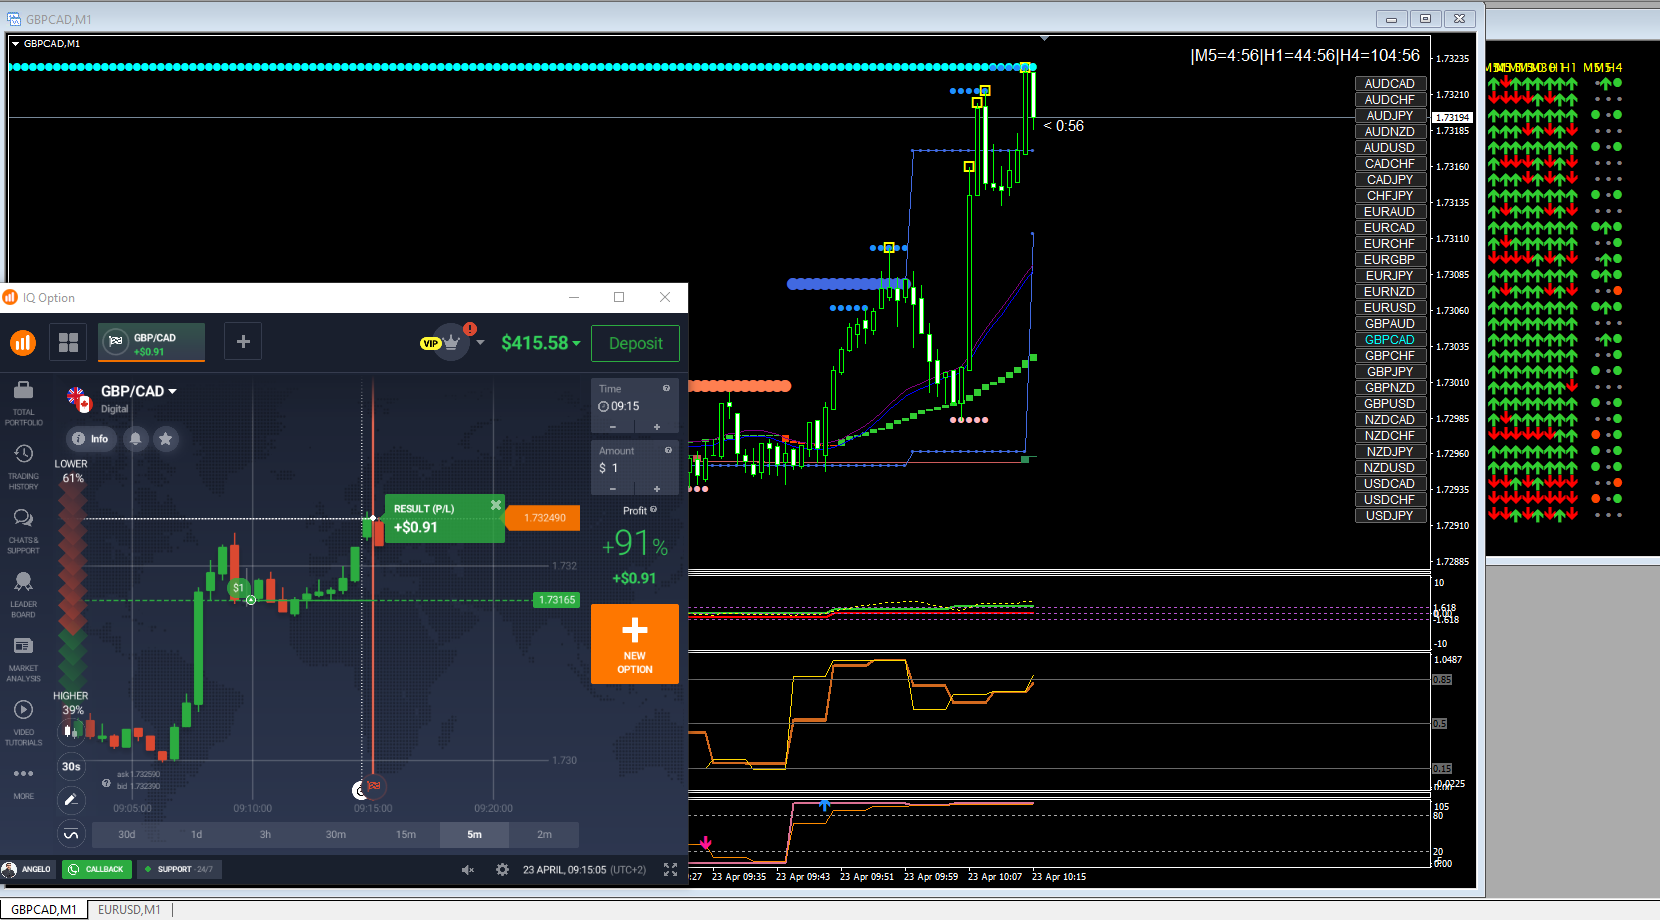Select the 5m chart range
Viewport: 1660px width, 920px height.
point(474,834)
